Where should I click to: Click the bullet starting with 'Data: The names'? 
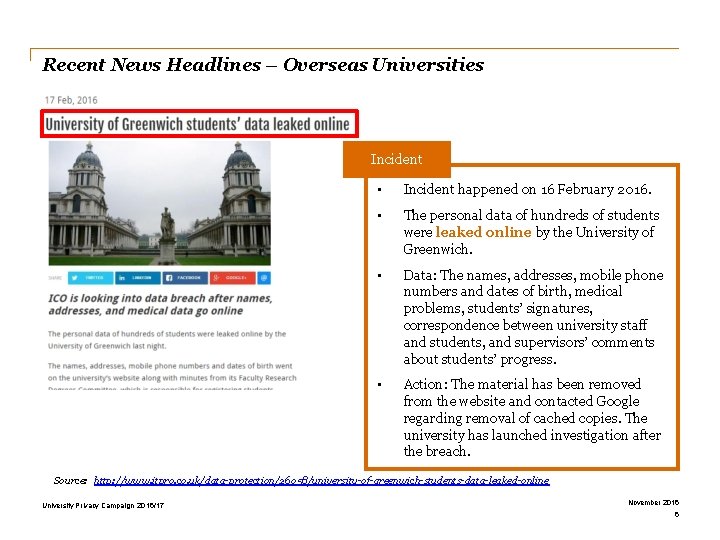click(x=533, y=317)
